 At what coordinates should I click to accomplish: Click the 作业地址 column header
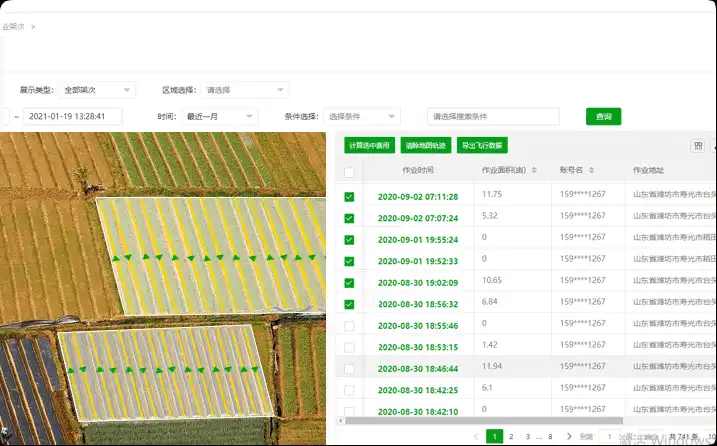648,170
